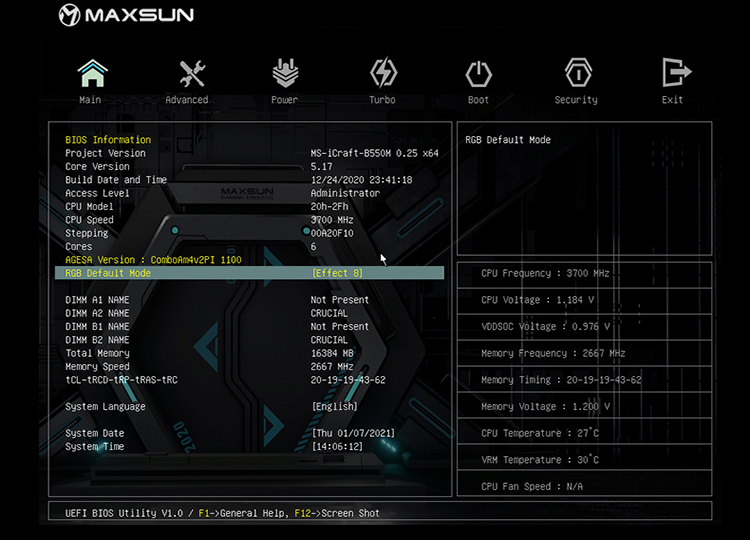
Task: Click the Memory Speed label
Action: pyautogui.click(x=97, y=366)
